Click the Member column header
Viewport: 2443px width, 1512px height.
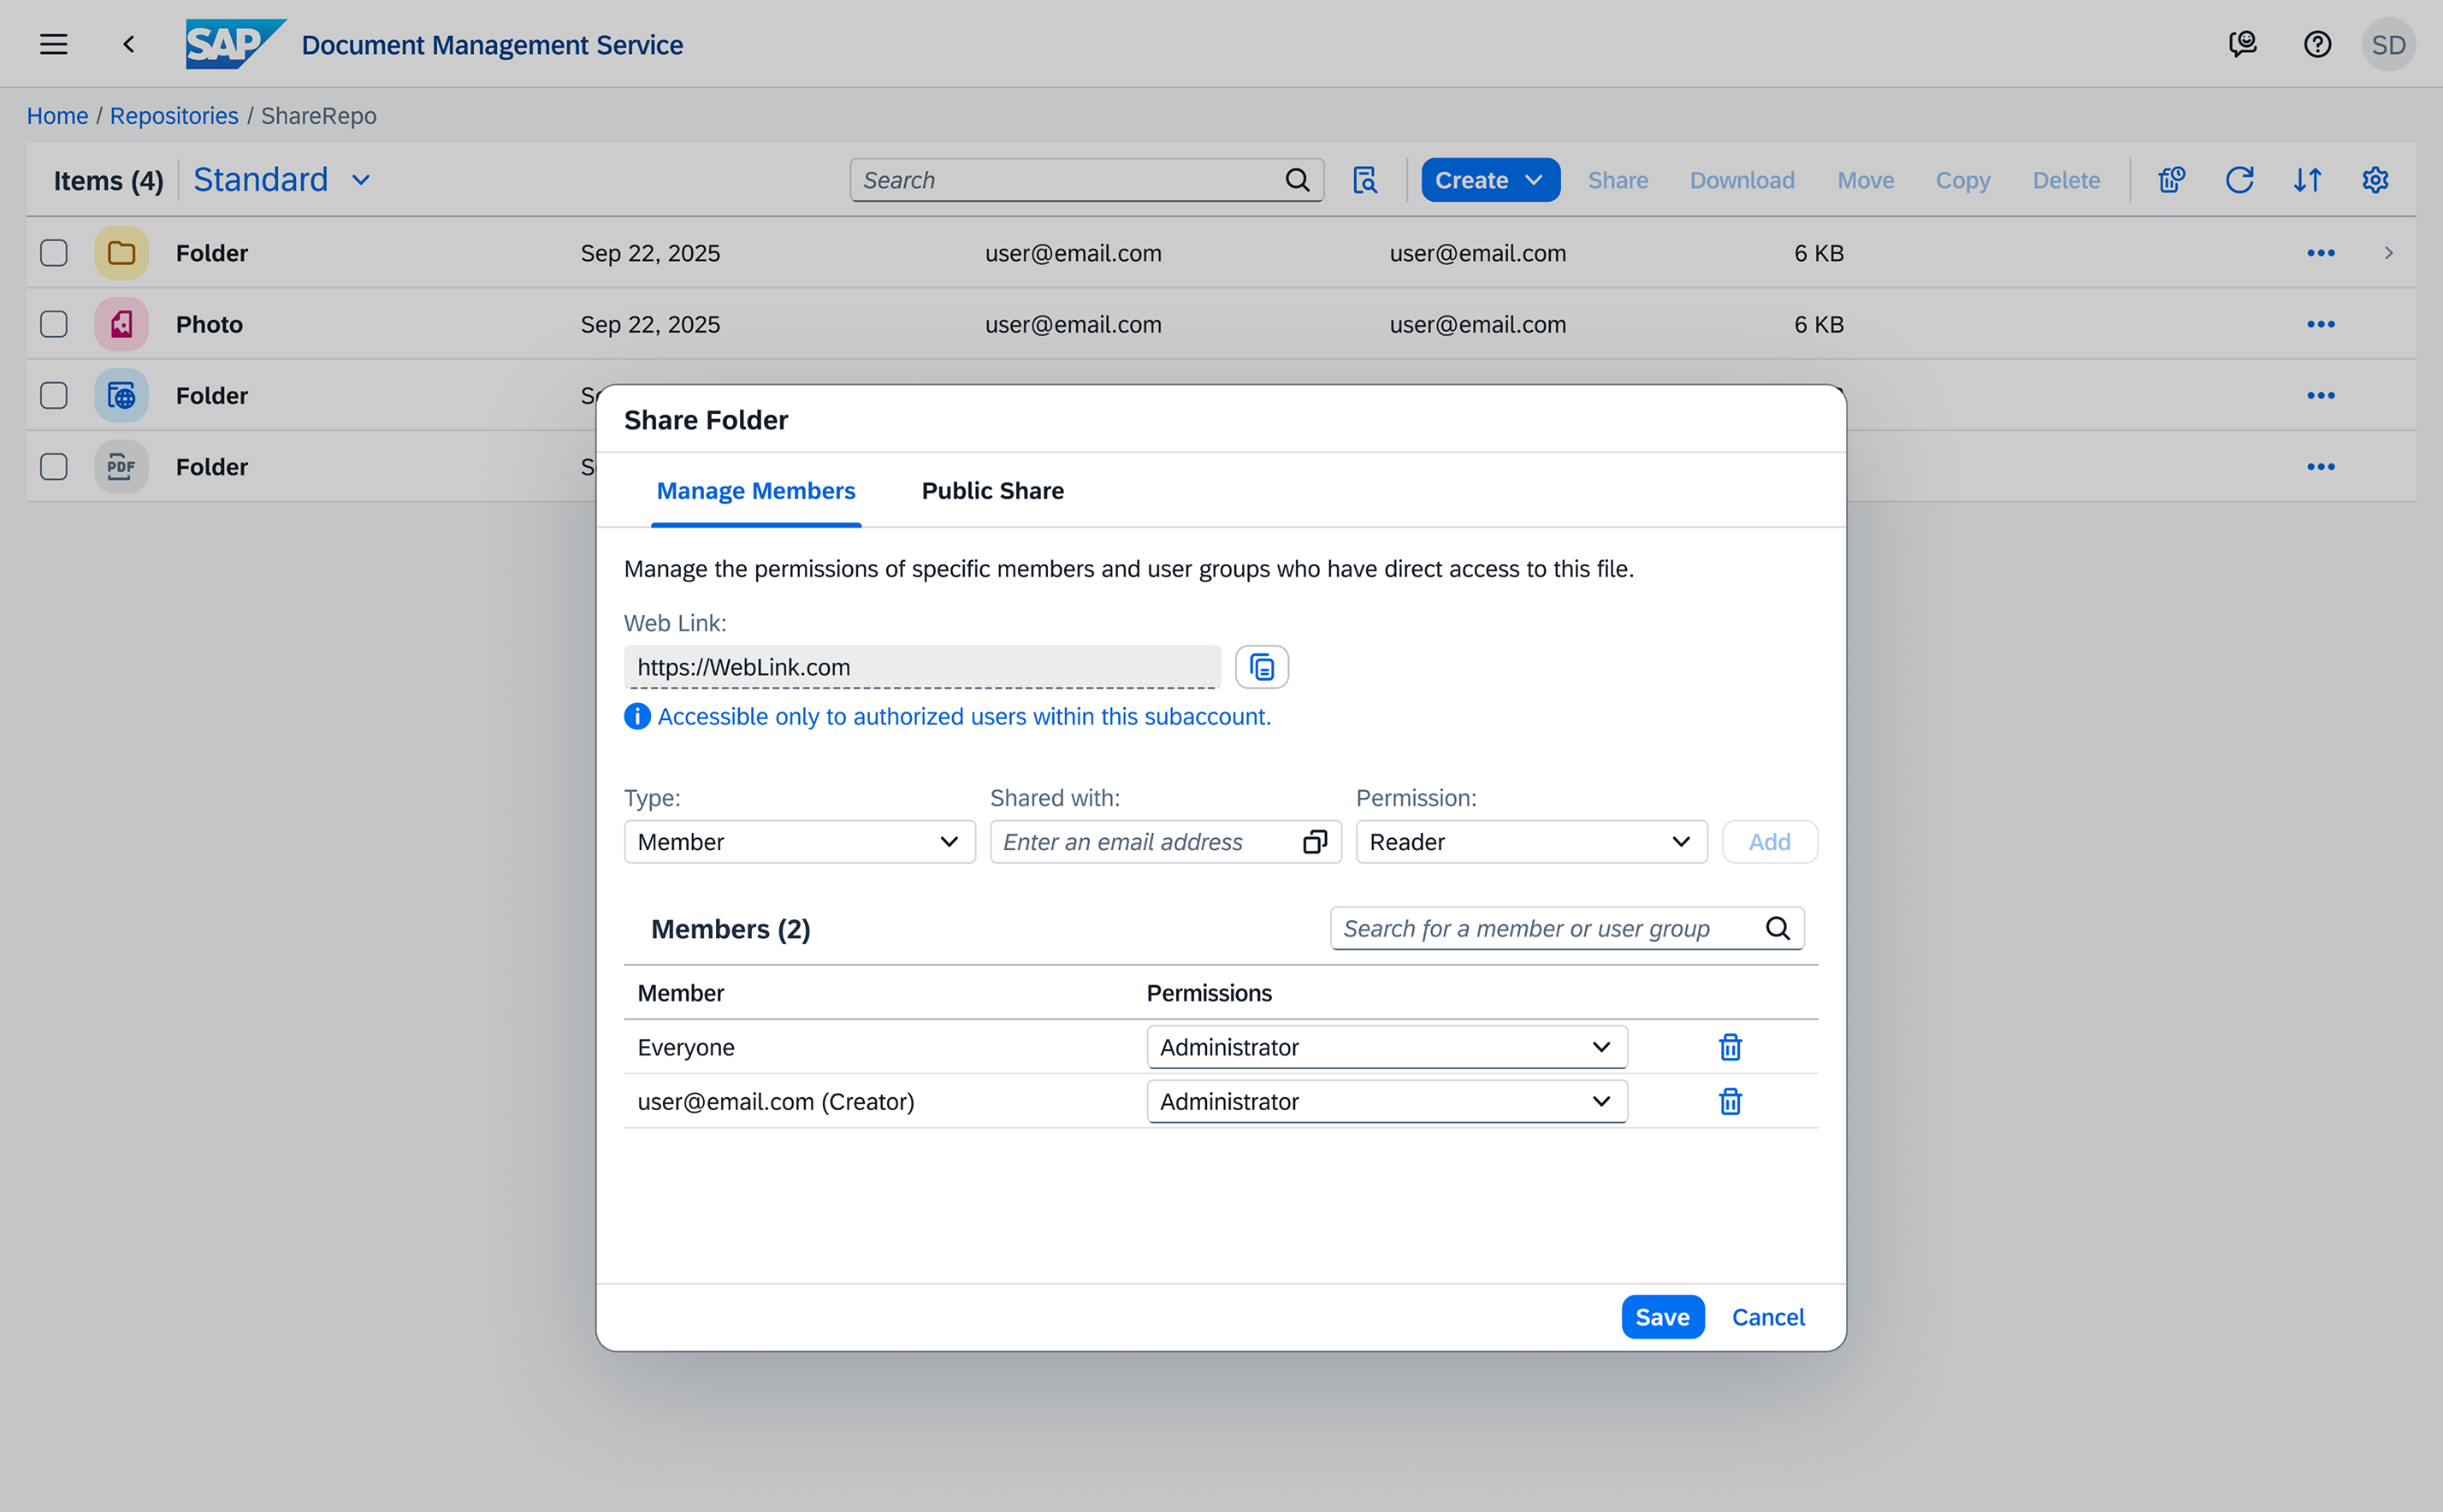pyautogui.click(x=681, y=993)
